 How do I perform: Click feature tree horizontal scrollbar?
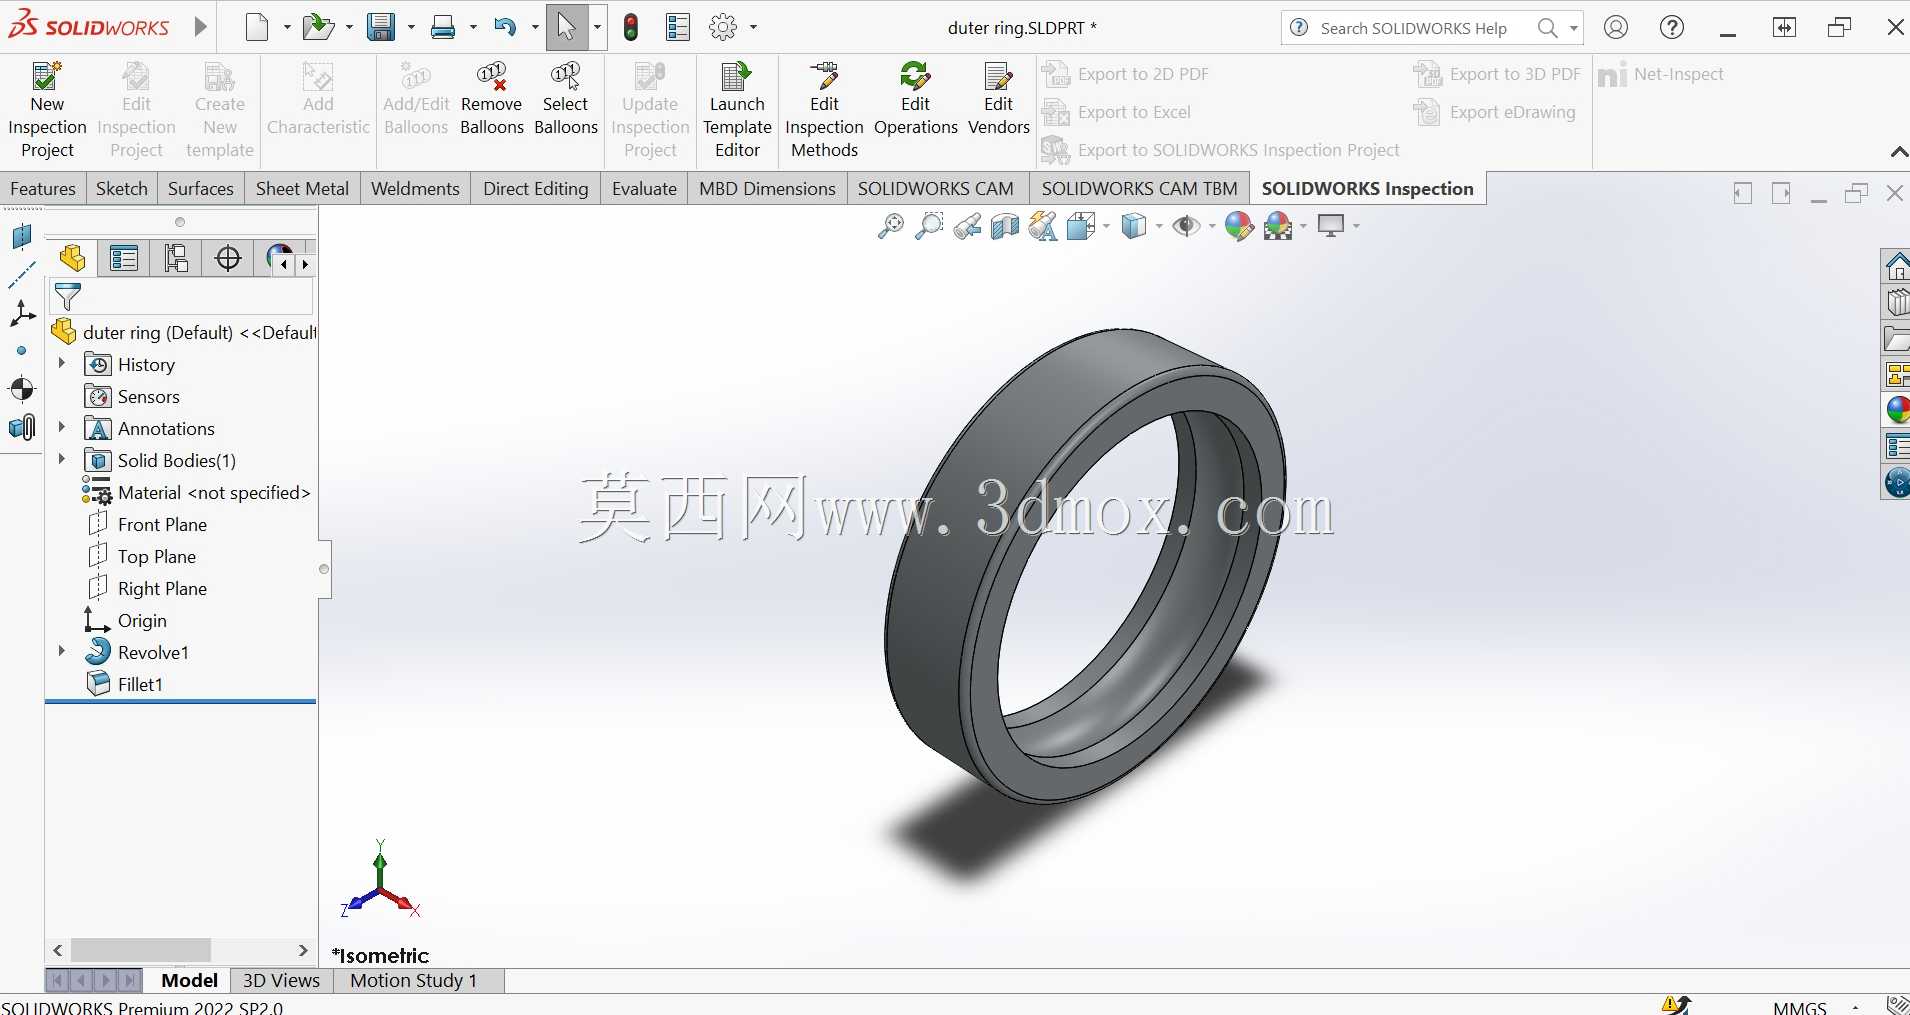[141, 949]
